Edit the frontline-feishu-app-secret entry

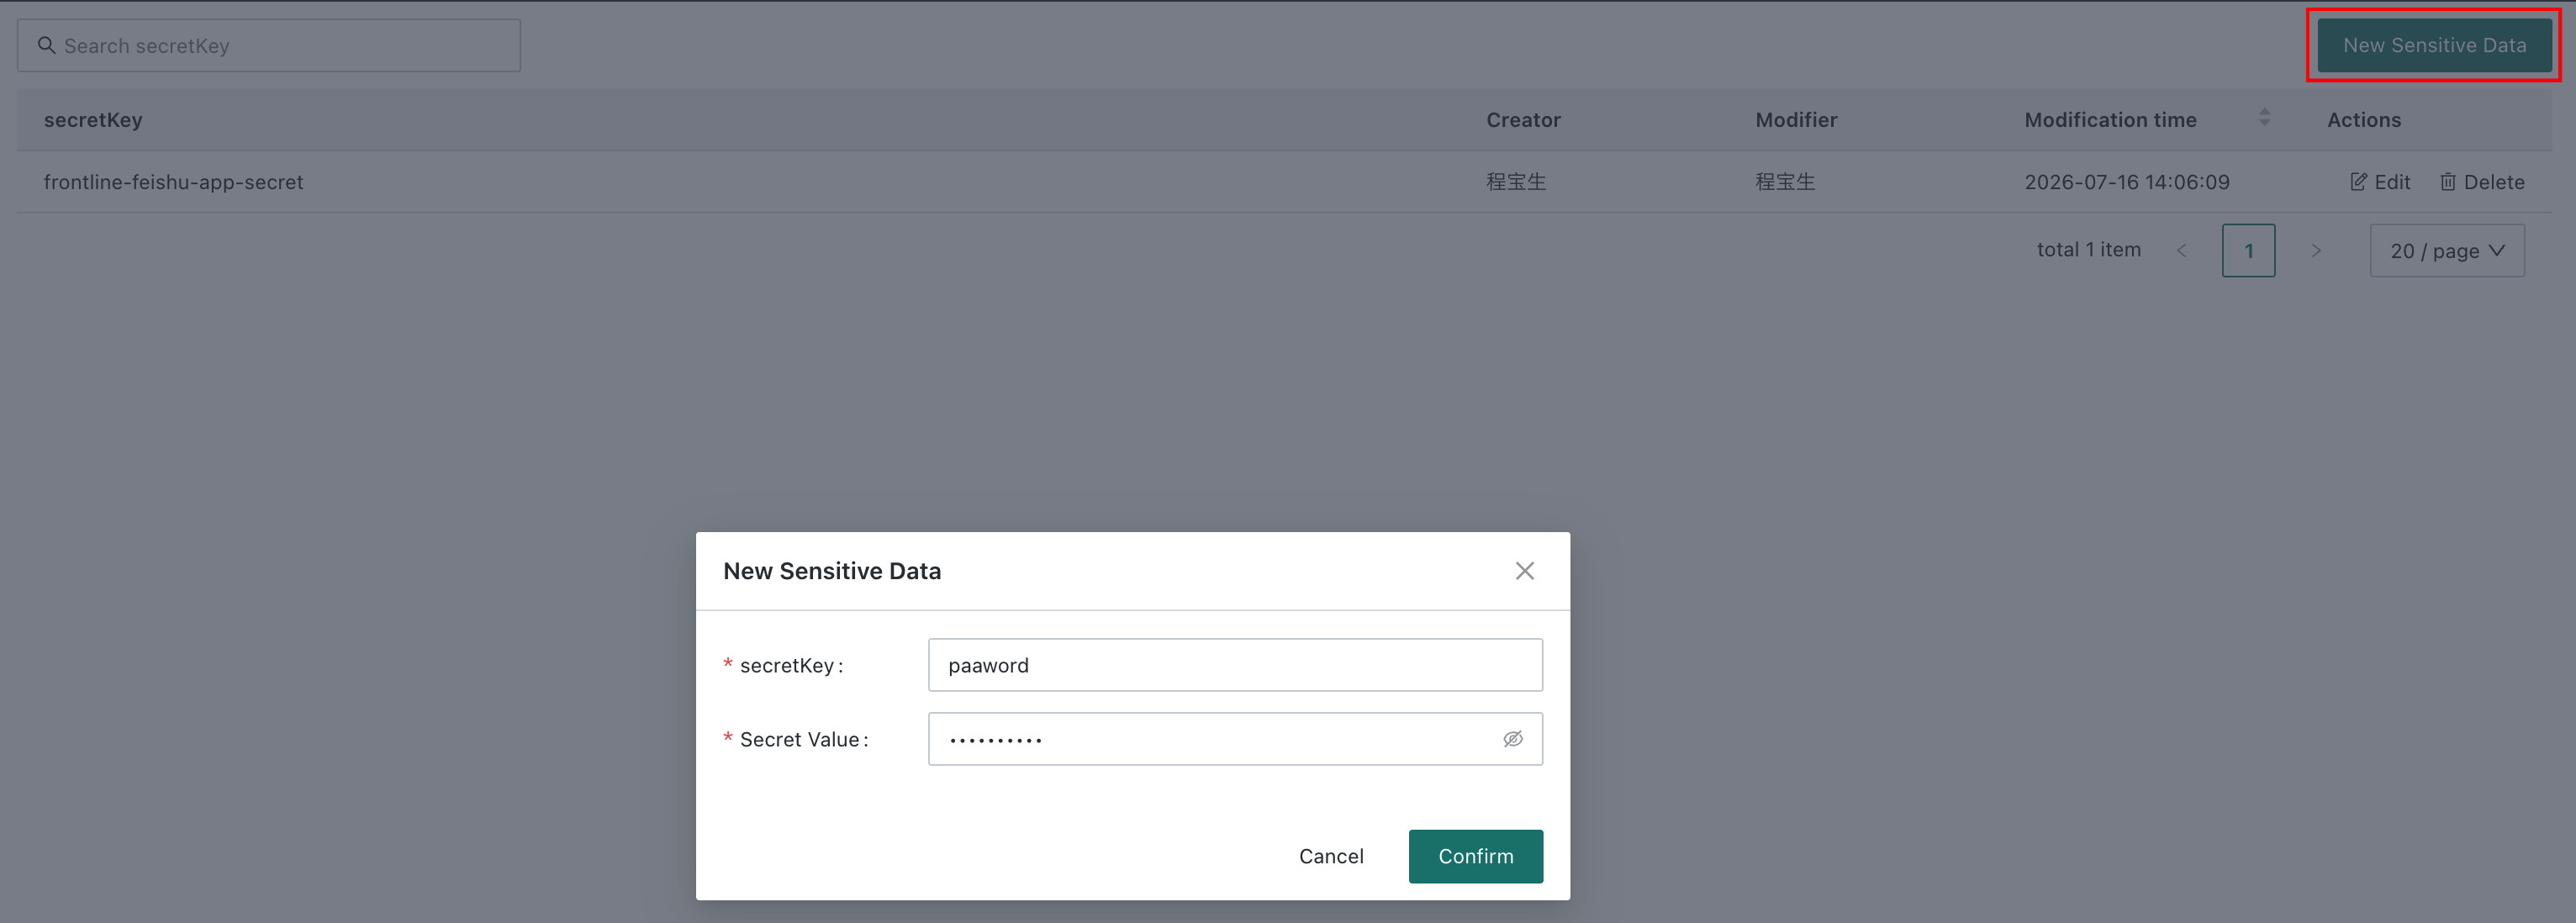click(x=2380, y=182)
